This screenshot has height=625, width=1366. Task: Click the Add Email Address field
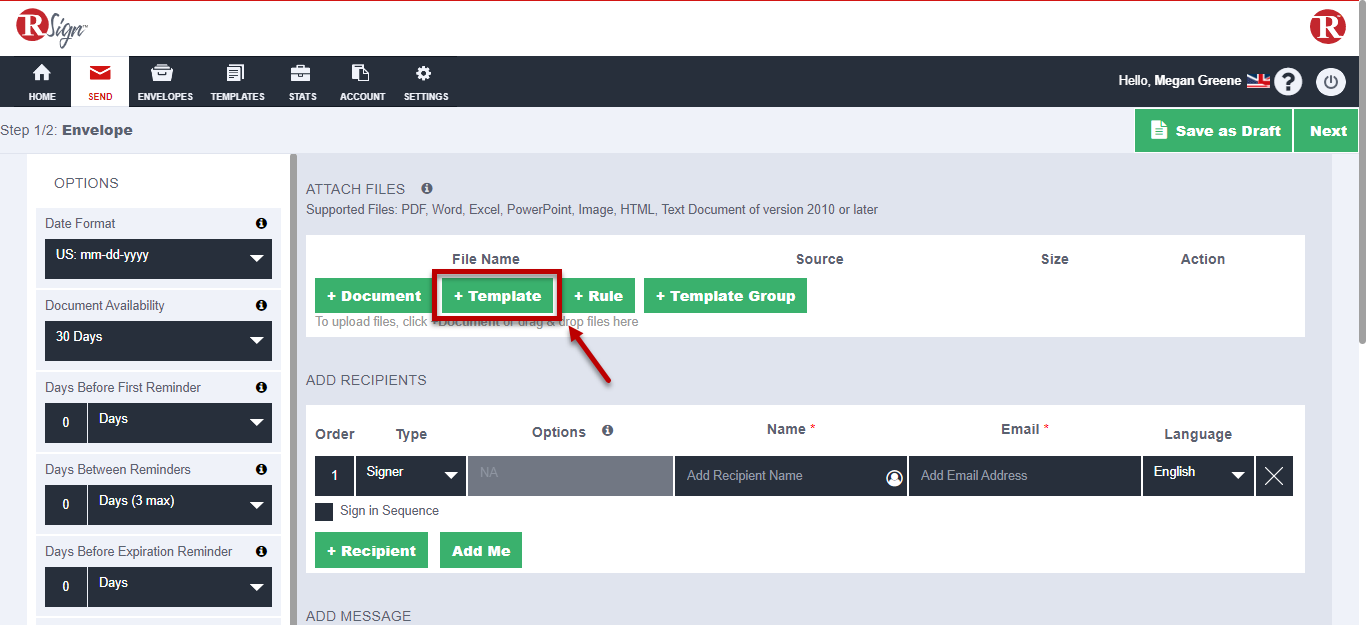click(x=1024, y=476)
